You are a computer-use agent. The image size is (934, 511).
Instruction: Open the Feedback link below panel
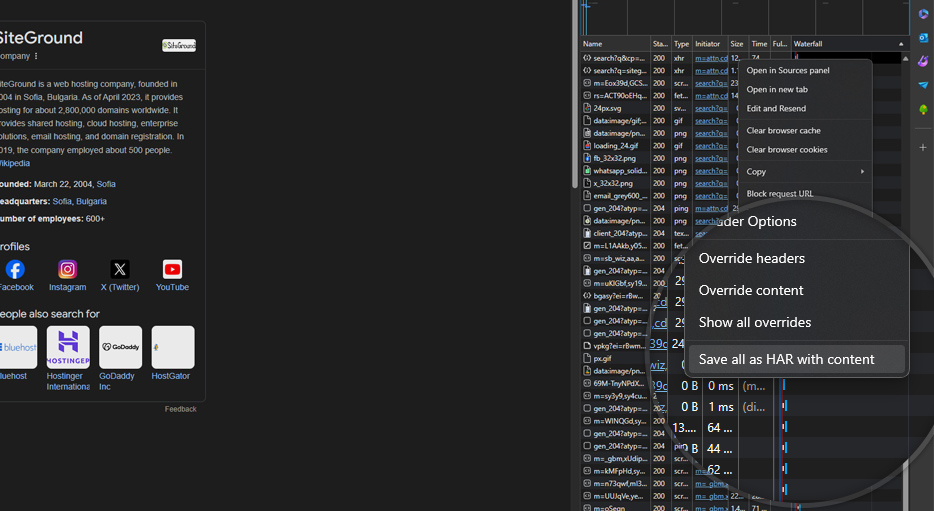180,409
